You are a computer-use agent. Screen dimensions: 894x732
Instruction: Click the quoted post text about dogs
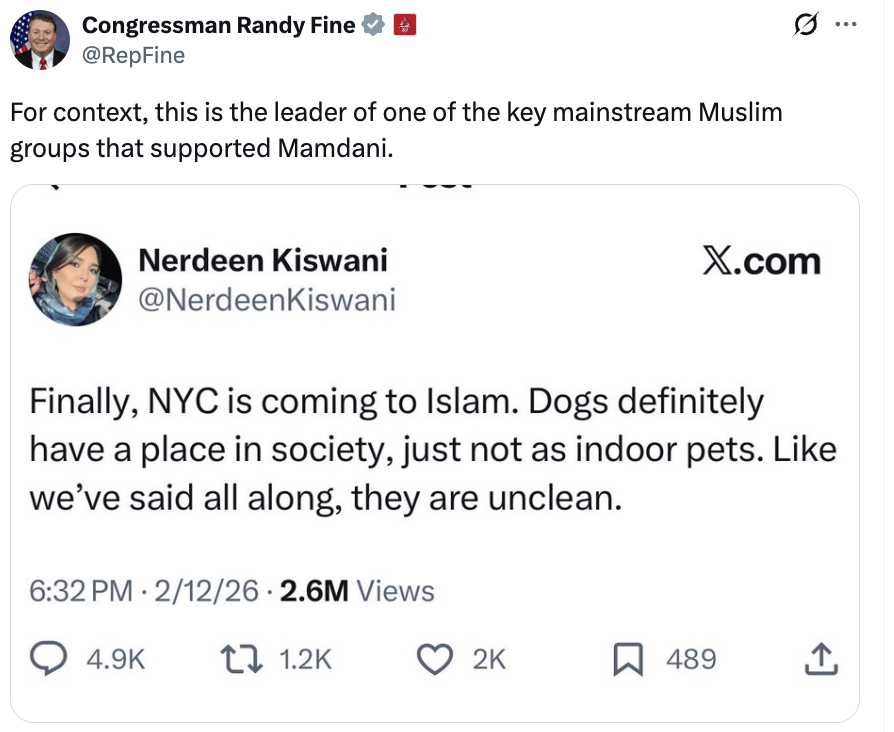click(432, 449)
